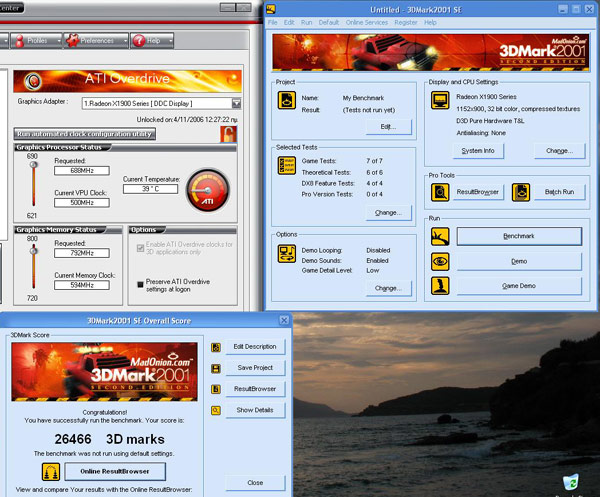The height and width of the screenshot is (497, 600).
Task: Open the Help menu in 3DMark2001
Action: pos(430,23)
